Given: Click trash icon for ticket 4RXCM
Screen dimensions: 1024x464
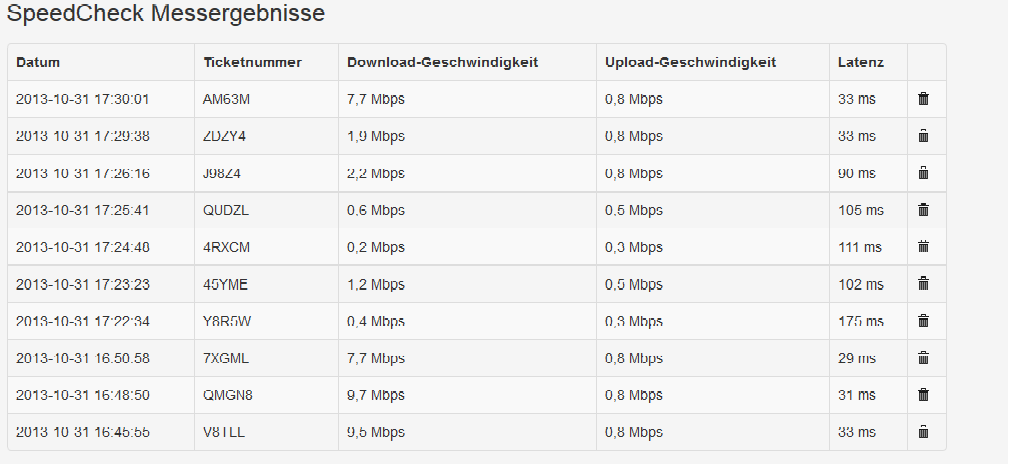Looking at the screenshot, I should pyautogui.click(x=923, y=246).
